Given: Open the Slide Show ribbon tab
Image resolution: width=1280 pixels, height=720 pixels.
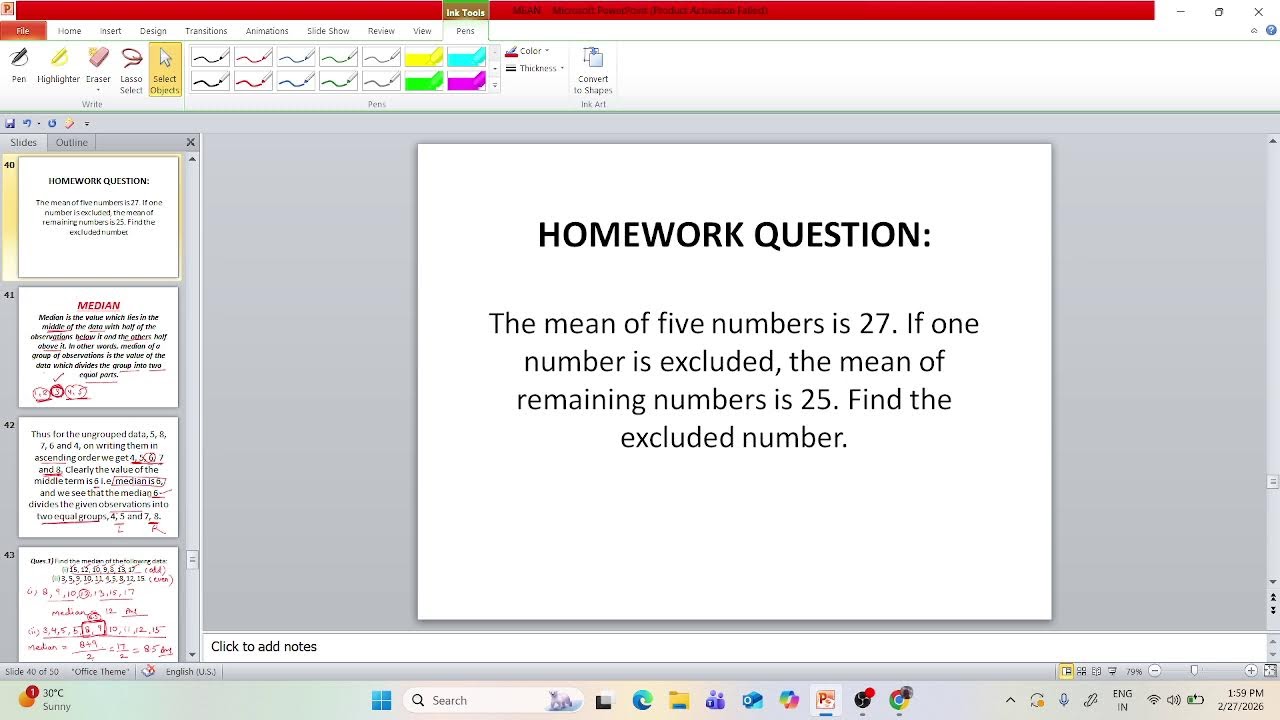Looking at the screenshot, I should [328, 31].
